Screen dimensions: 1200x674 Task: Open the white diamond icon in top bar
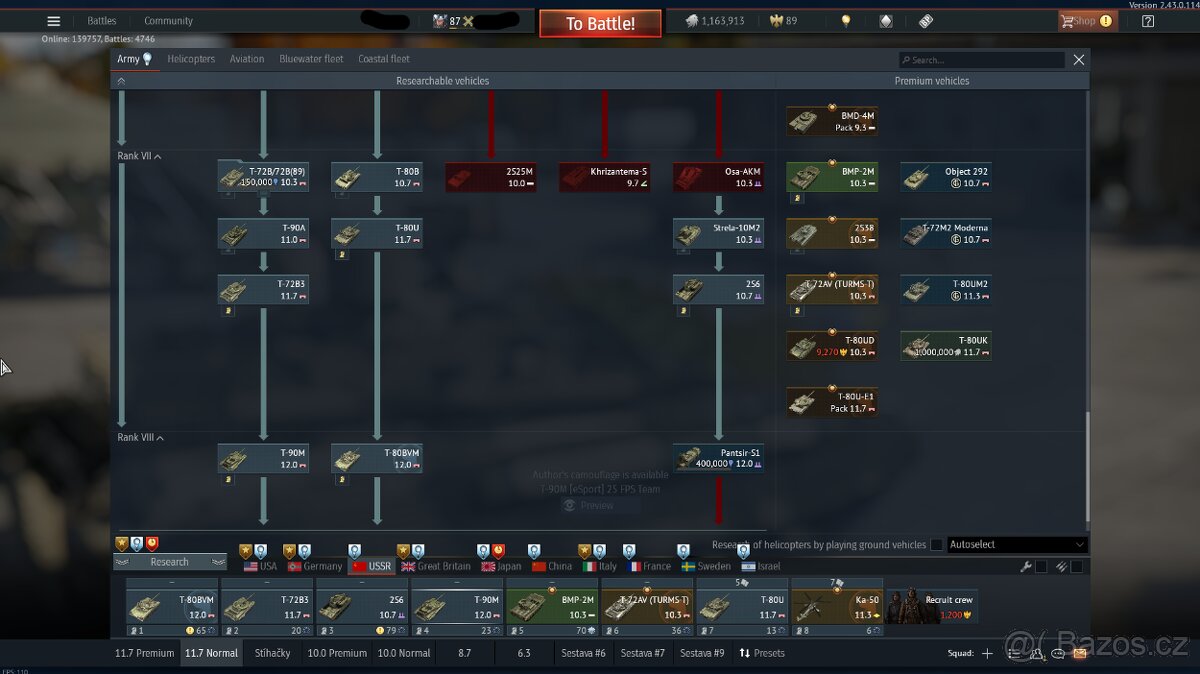tap(886, 21)
